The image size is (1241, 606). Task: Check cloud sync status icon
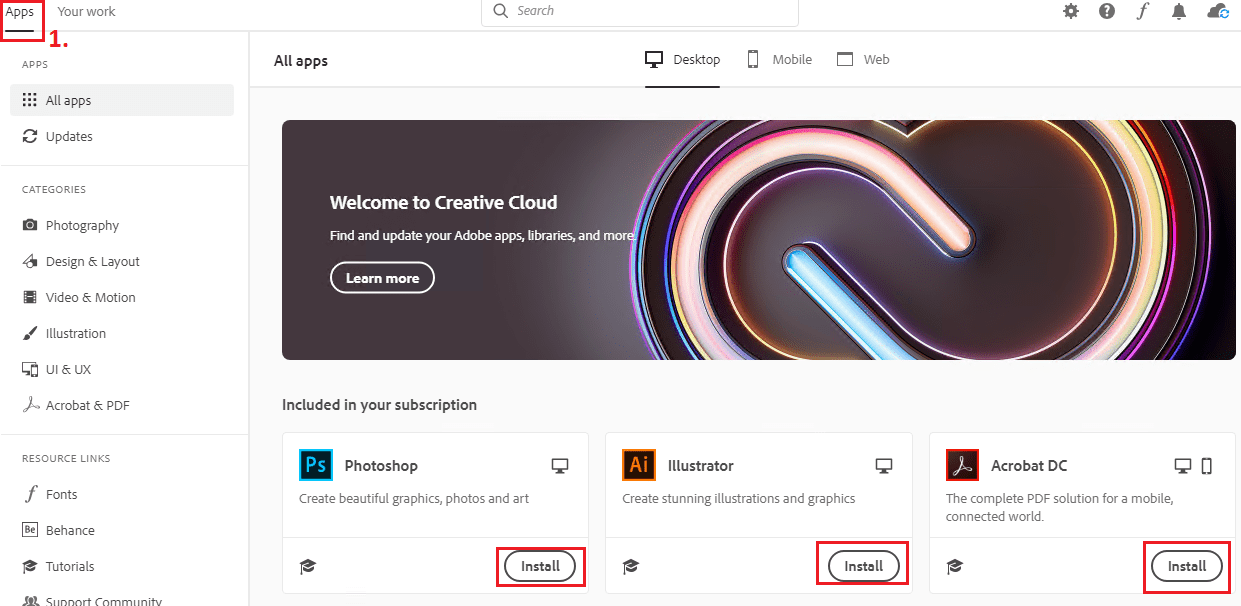1217,11
